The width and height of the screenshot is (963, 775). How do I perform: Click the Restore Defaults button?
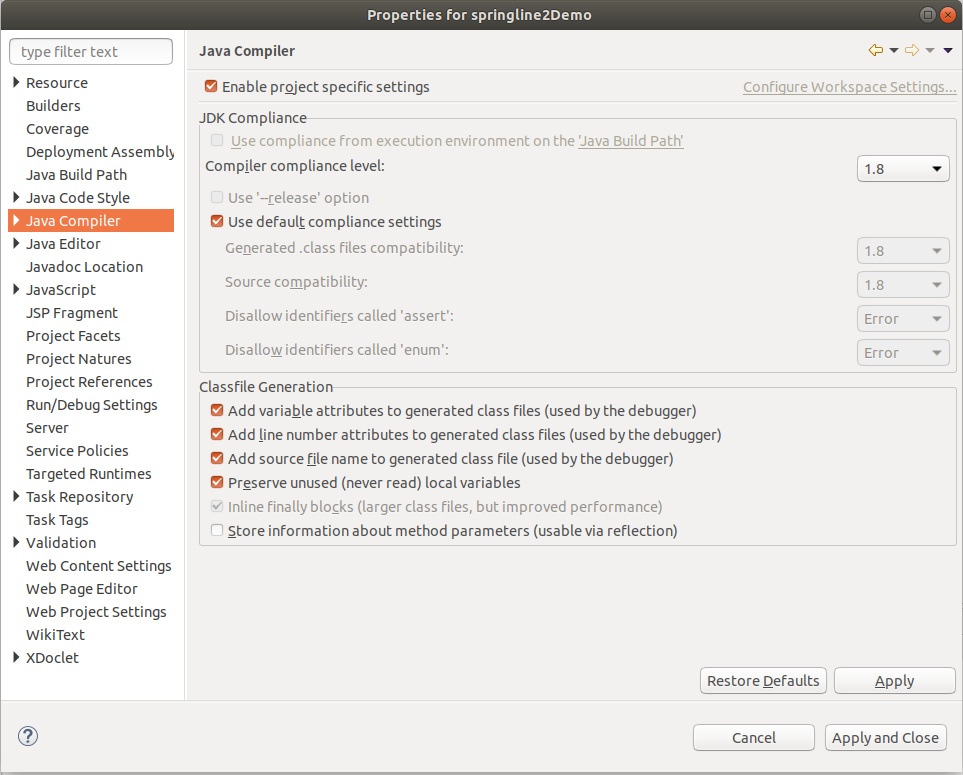(x=763, y=681)
